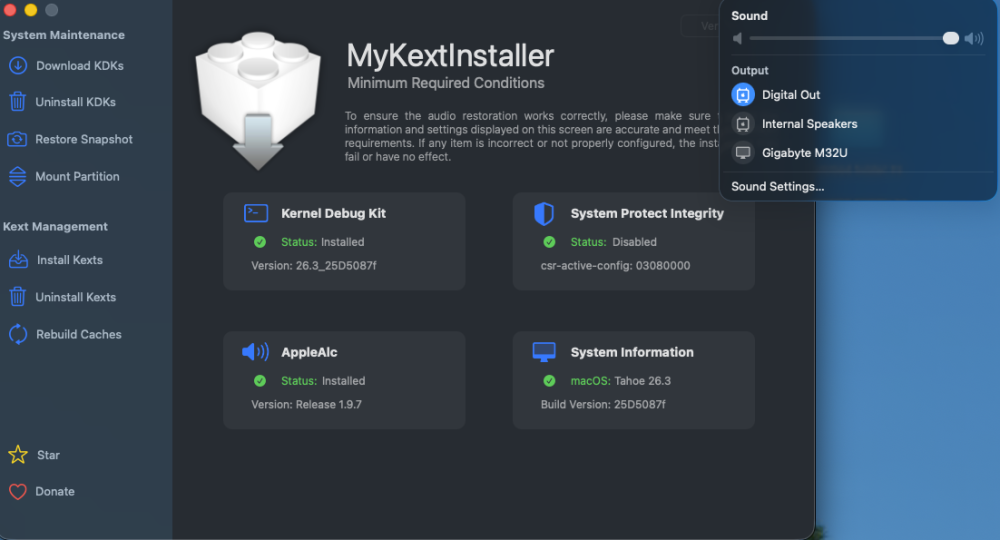Click the Kernel Debug Kit card title
The width and height of the screenshot is (1000, 540).
tap(333, 214)
